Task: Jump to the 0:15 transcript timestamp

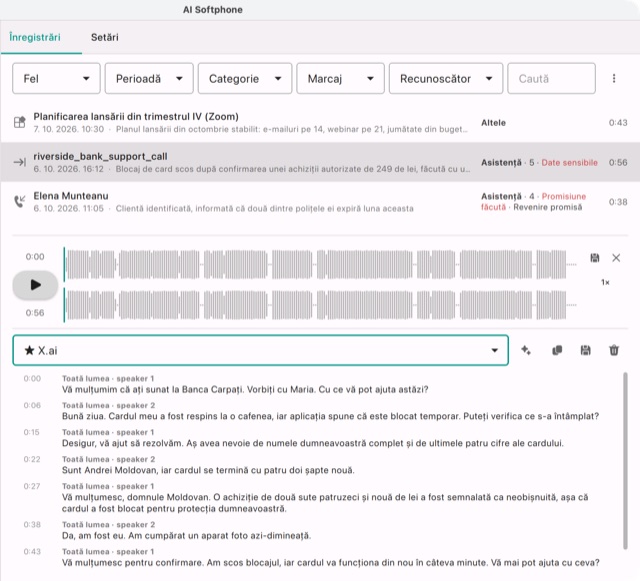Action: click(x=31, y=432)
